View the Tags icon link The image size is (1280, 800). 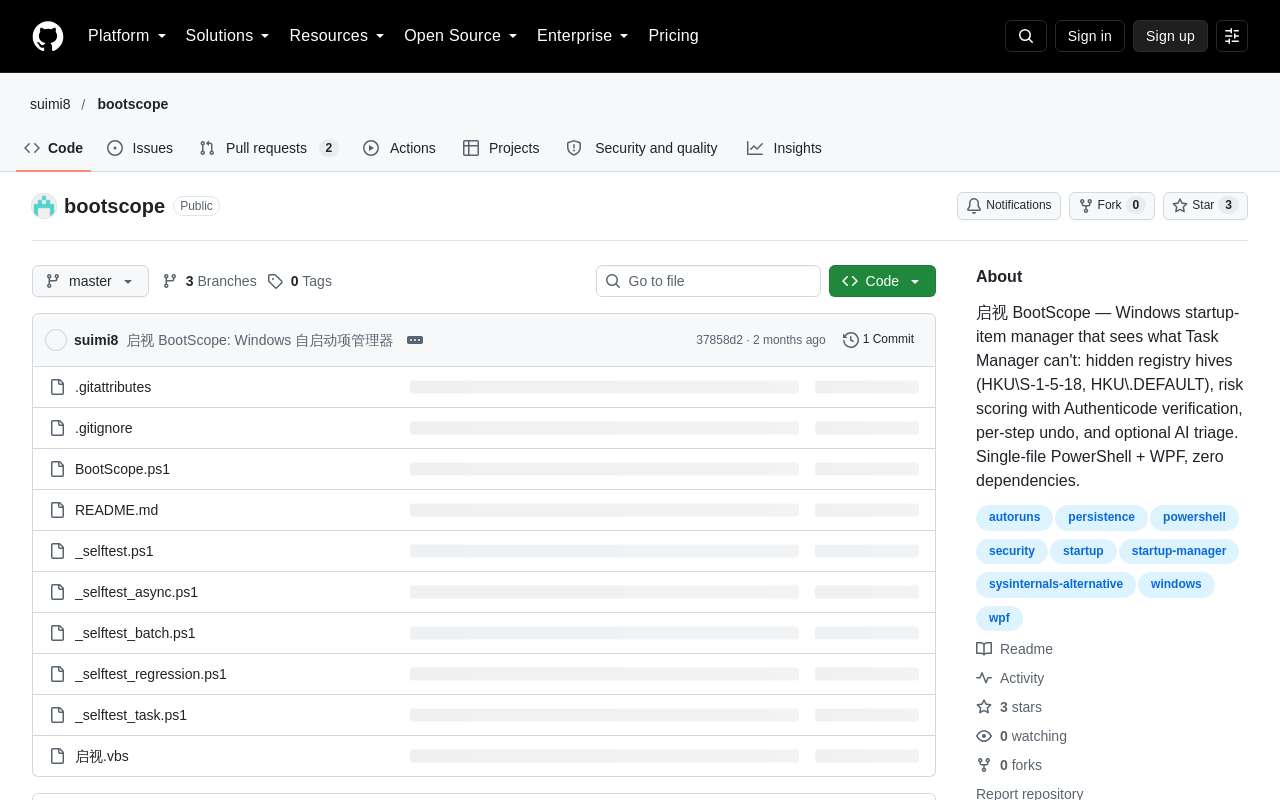click(275, 281)
